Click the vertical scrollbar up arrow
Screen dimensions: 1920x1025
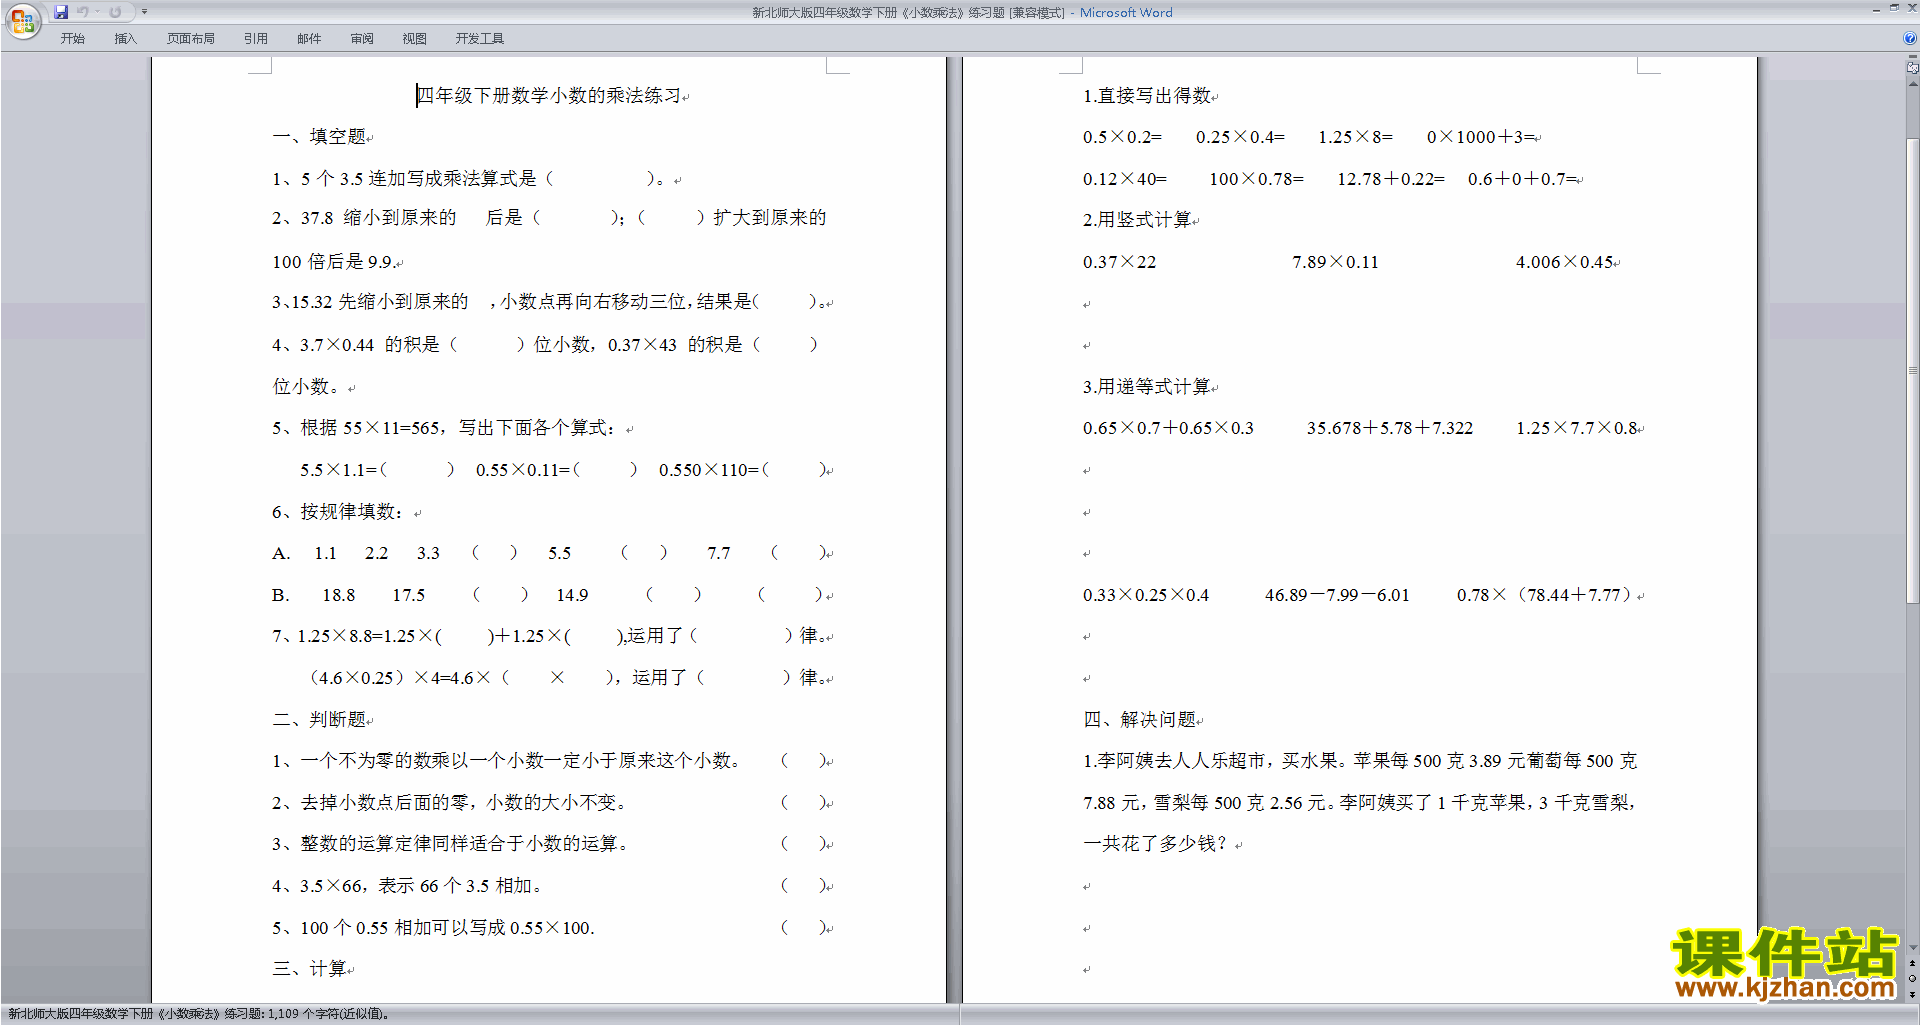(x=1912, y=83)
